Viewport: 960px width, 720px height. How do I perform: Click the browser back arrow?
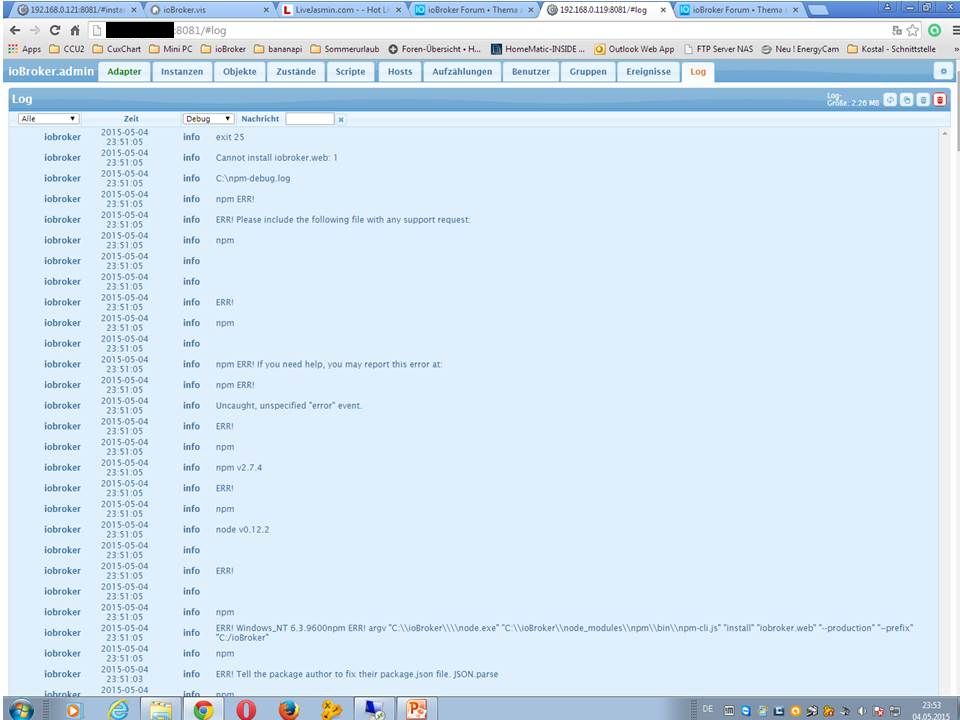pyautogui.click(x=15, y=30)
